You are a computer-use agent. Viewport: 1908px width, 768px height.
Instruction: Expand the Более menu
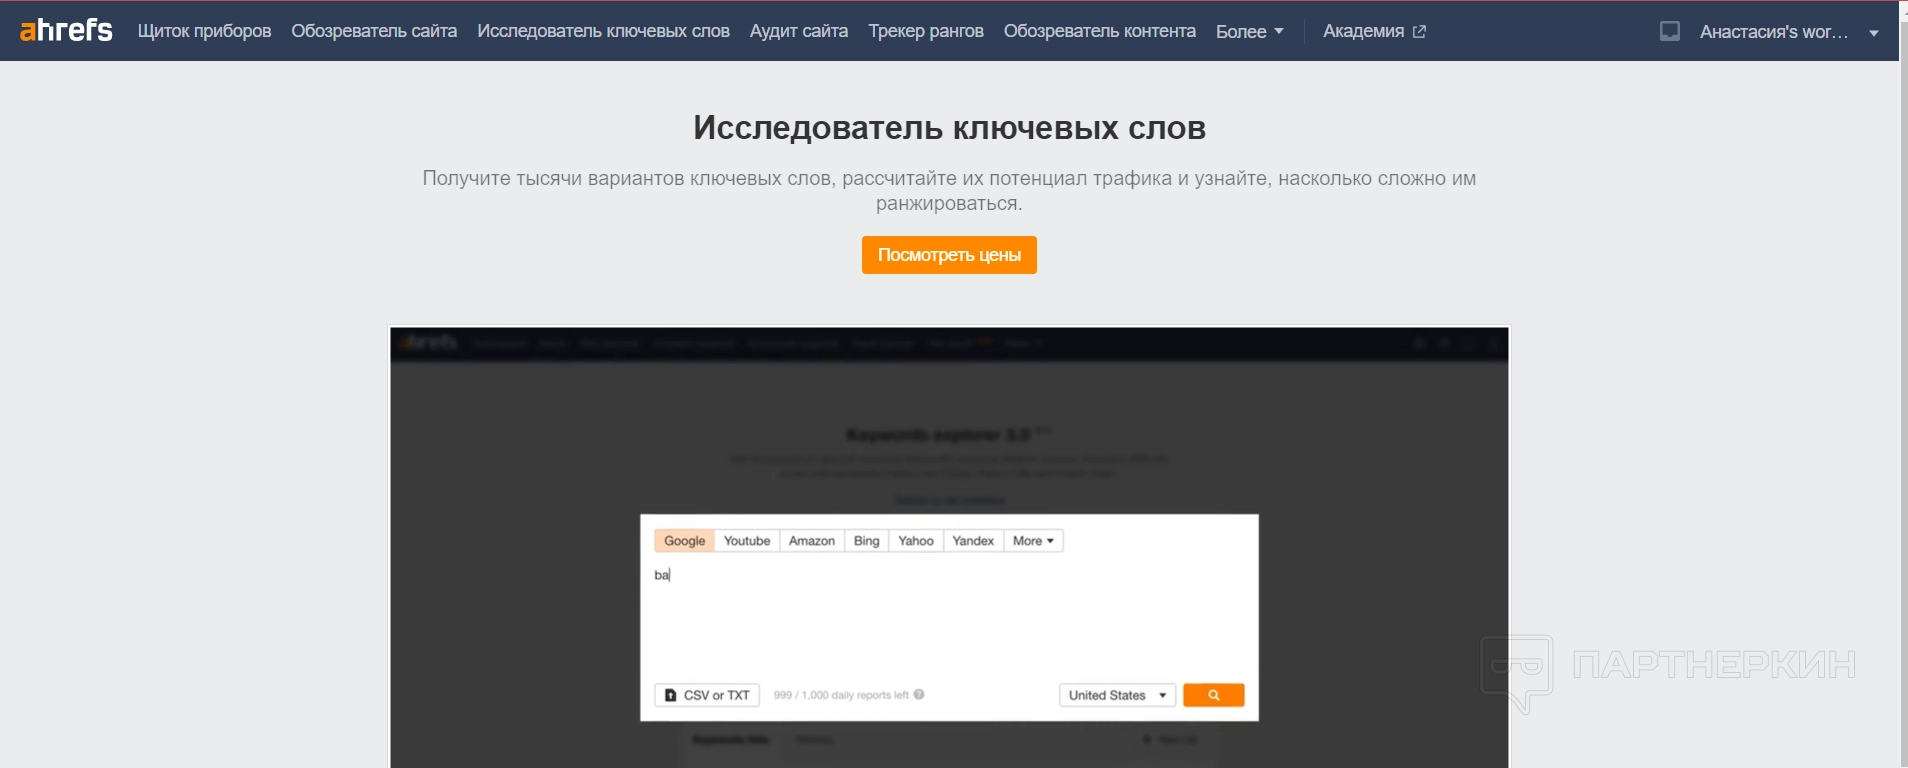coord(1249,31)
